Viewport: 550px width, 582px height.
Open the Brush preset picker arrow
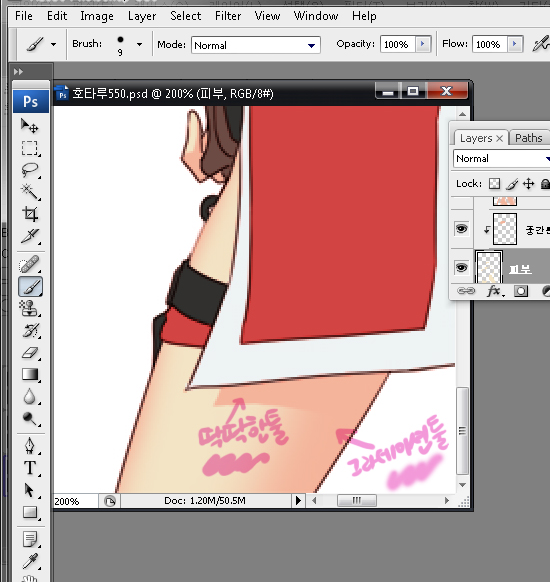click(x=139, y=45)
